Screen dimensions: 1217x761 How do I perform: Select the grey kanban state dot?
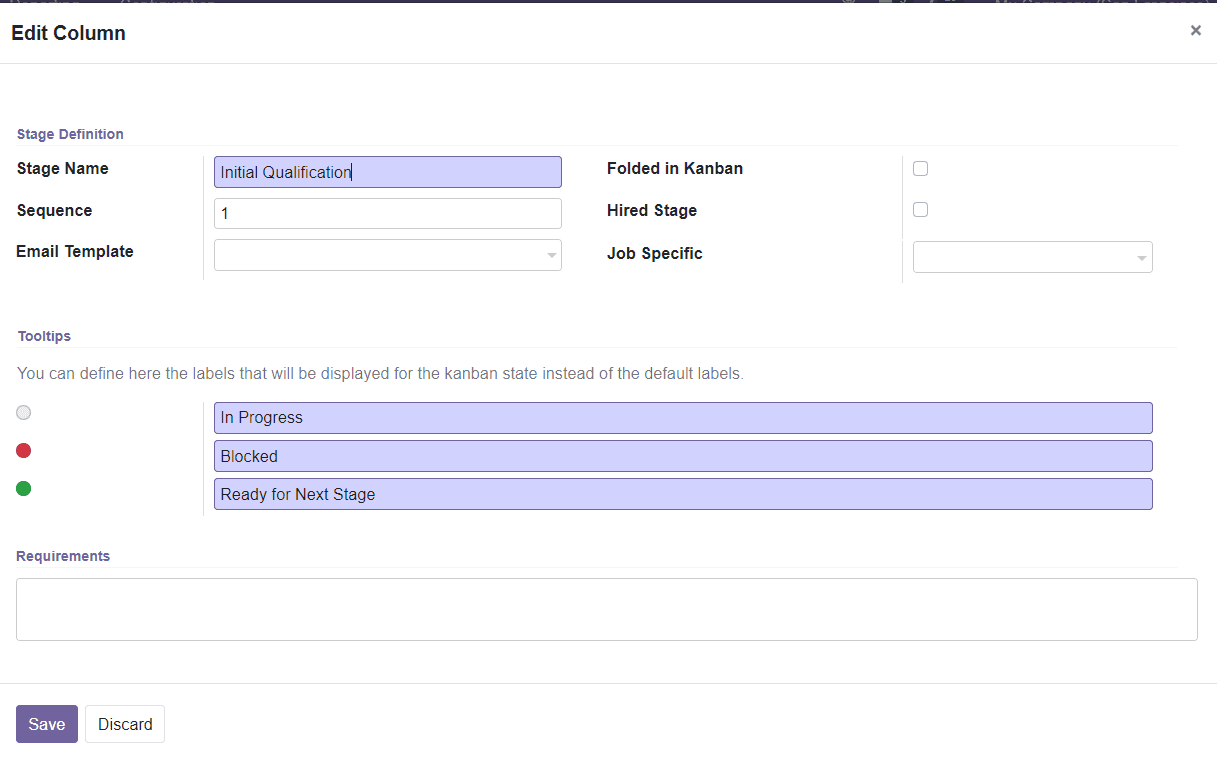tap(23, 412)
